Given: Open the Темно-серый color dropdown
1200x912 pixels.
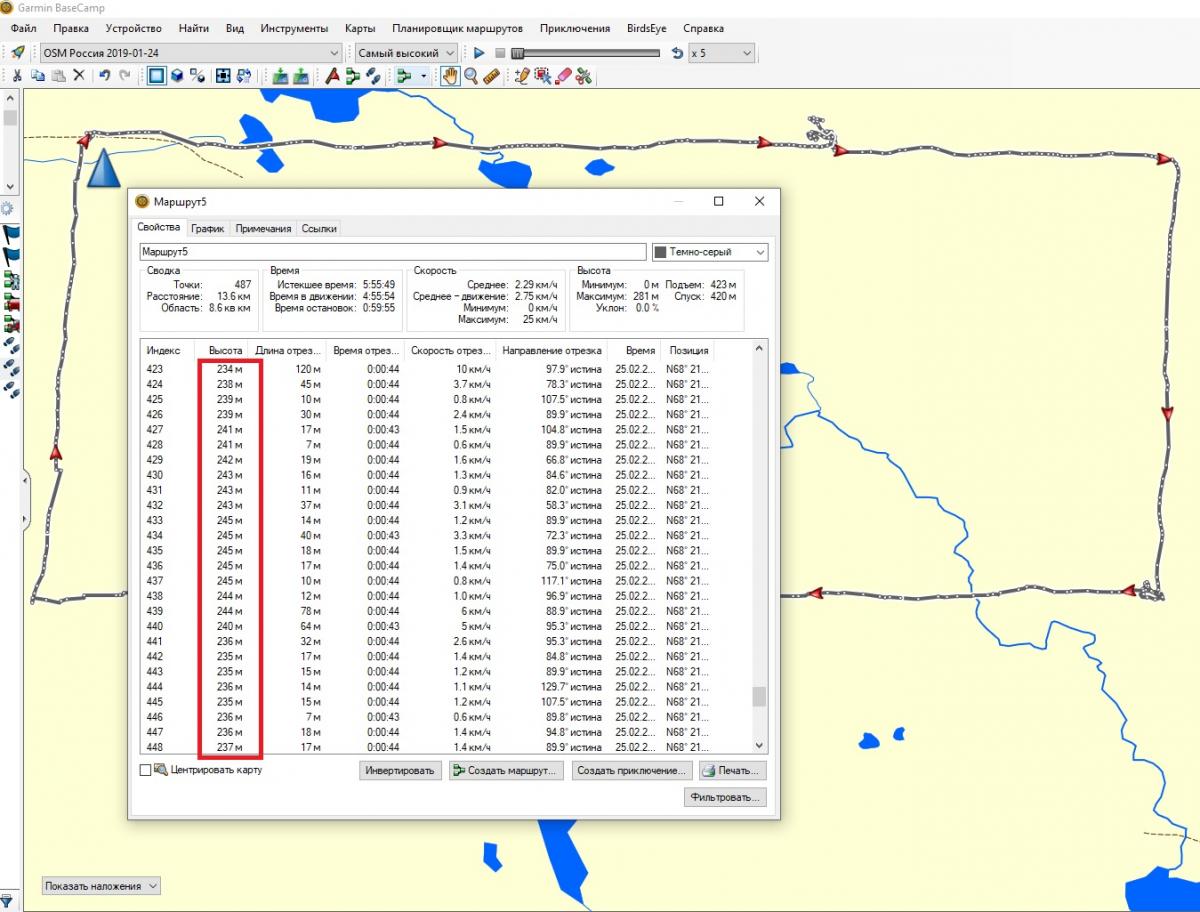Looking at the screenshot, I should pyautogui.click(x=710, y=253).
